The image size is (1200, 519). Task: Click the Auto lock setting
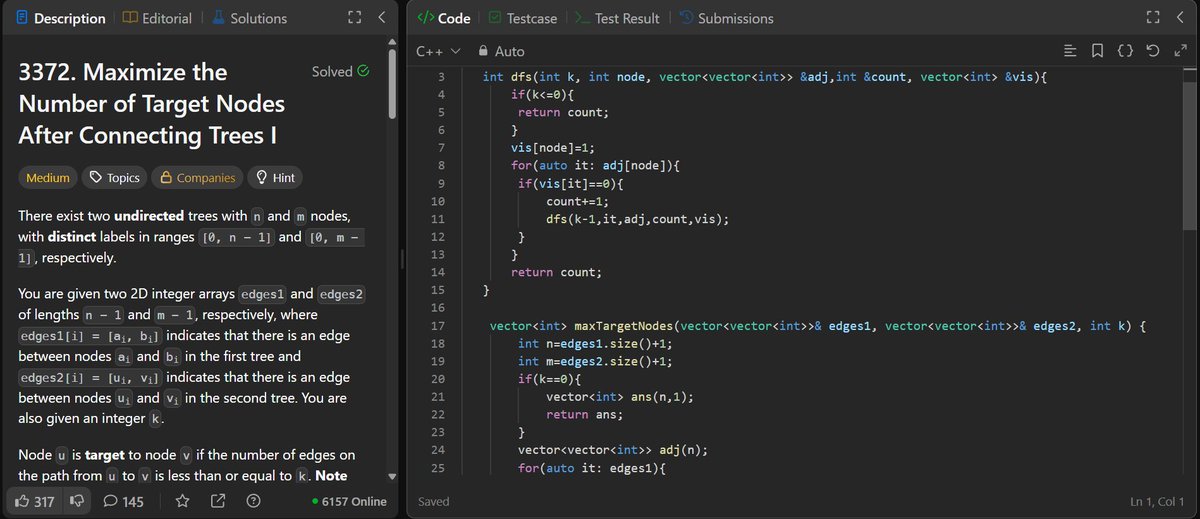click(x=501, y=51)
